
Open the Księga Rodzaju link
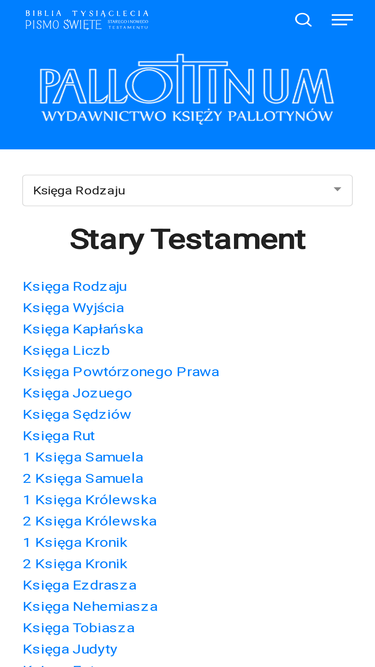click(x=75, y=287)
